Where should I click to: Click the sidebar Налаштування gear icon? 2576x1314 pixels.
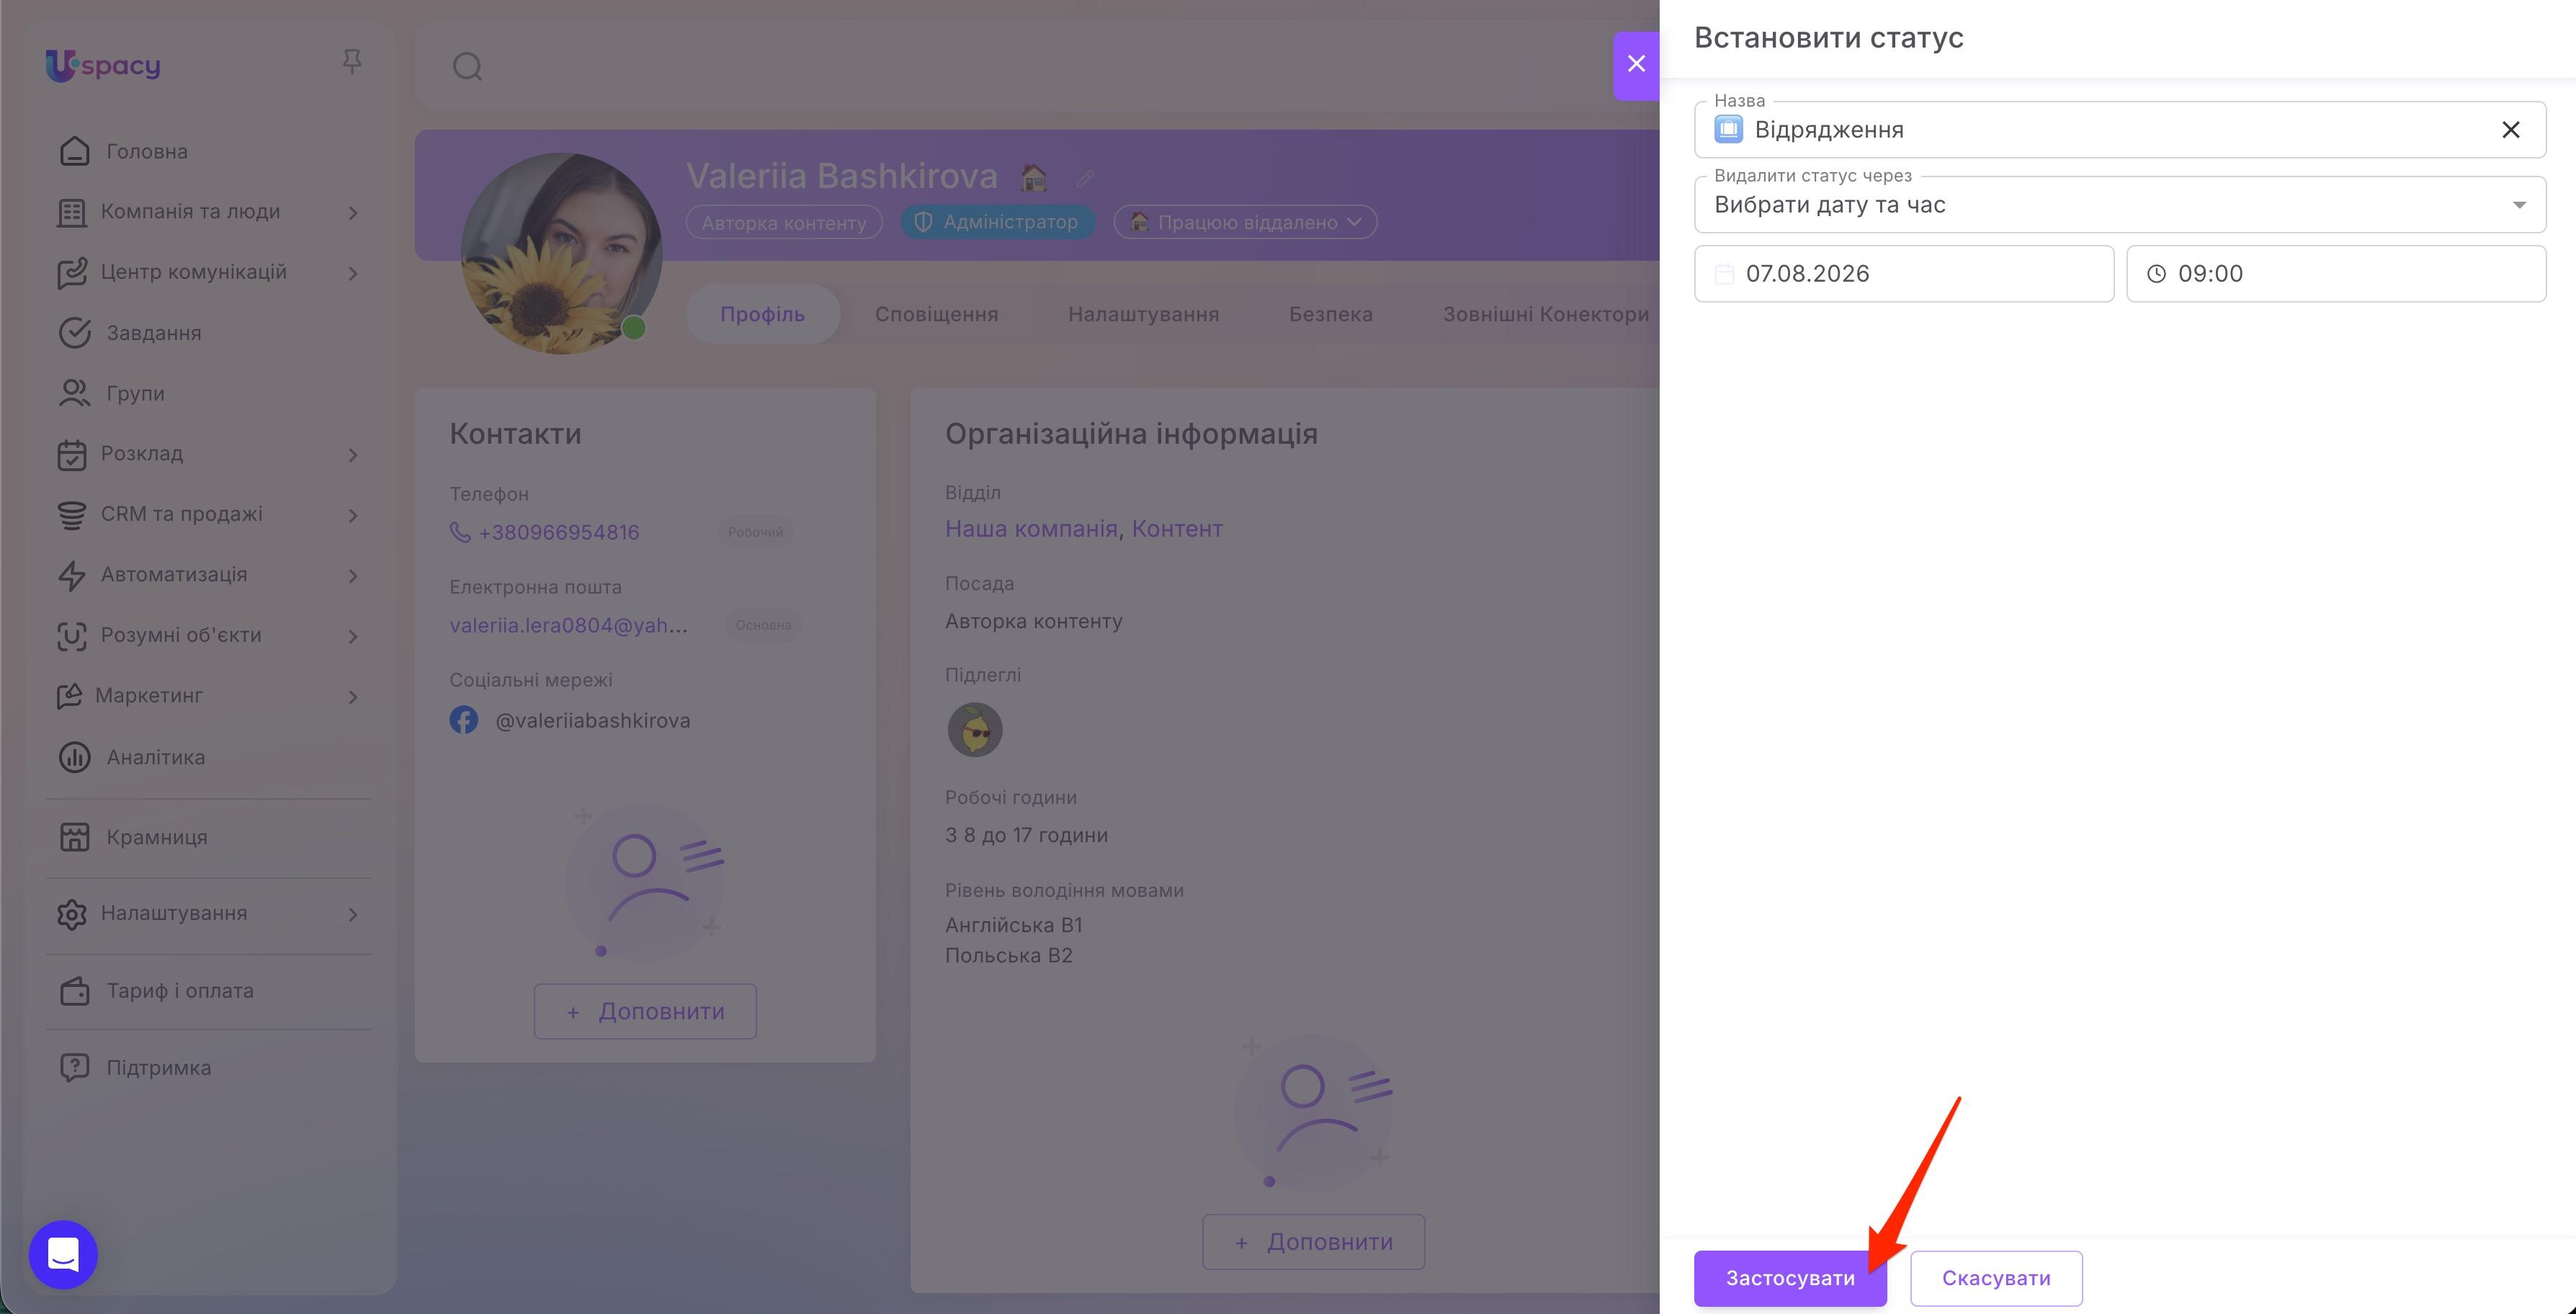pyautogui.click(x=71, y=914)
